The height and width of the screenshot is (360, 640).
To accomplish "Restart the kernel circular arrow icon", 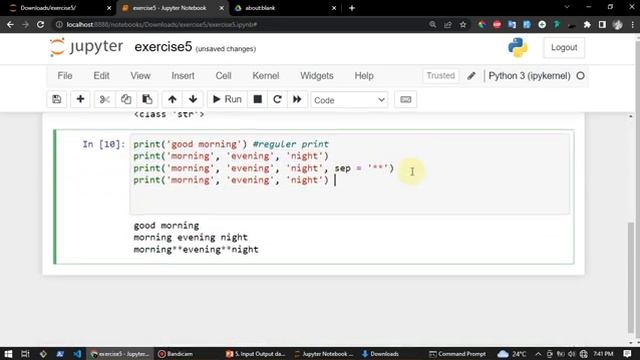I will point(277,100).
